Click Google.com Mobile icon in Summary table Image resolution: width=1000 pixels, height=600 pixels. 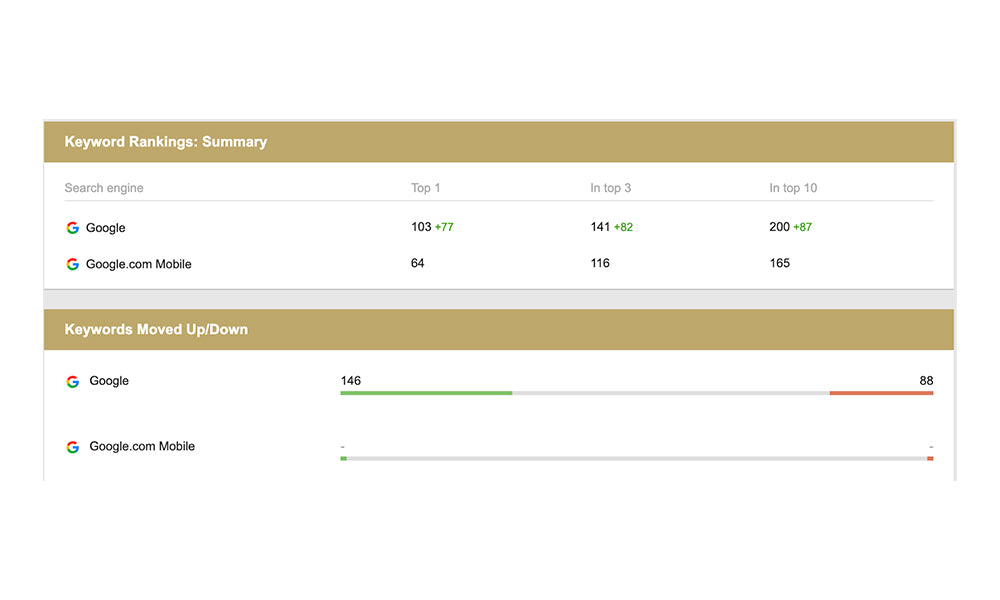click(x=72, y=264)
